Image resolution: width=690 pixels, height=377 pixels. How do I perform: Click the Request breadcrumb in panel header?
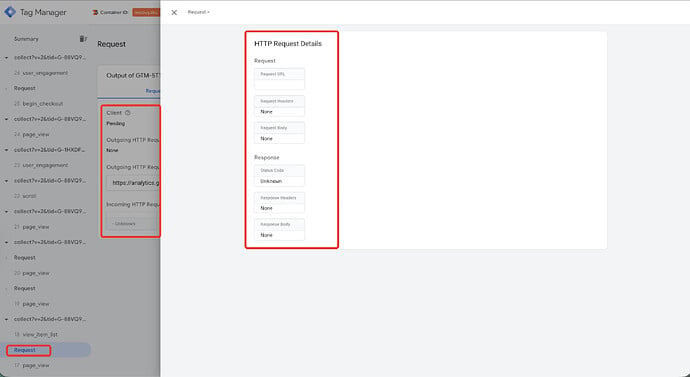[198, 12]
